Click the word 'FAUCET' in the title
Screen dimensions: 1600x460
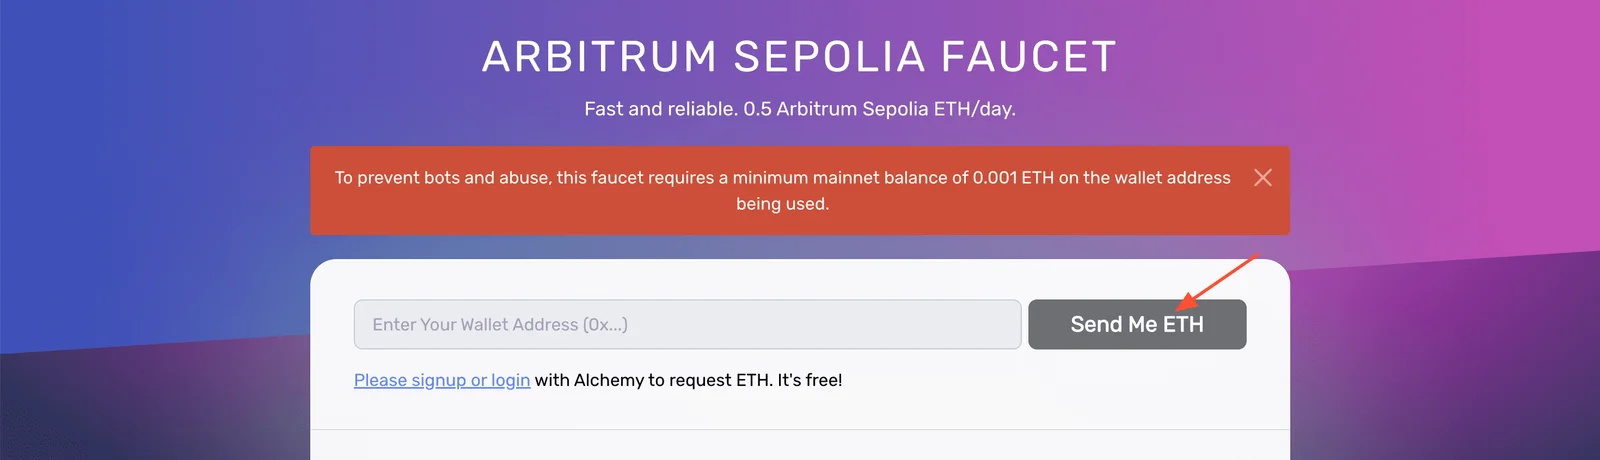click(1029, 57)
